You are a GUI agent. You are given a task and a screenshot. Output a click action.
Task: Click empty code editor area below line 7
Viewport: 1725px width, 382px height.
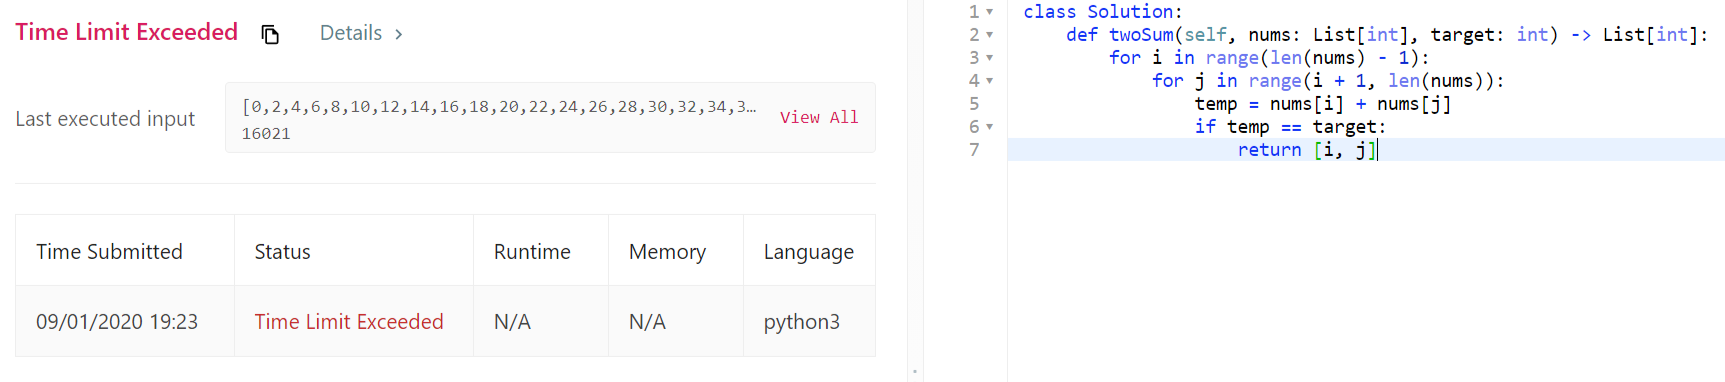(x=1366, y=270)
